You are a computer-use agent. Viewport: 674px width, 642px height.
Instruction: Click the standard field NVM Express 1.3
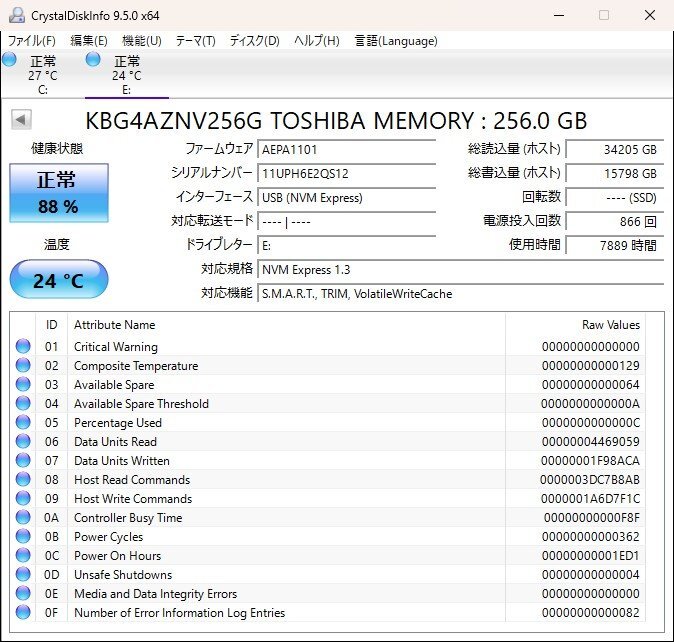(x=461, y=270)
